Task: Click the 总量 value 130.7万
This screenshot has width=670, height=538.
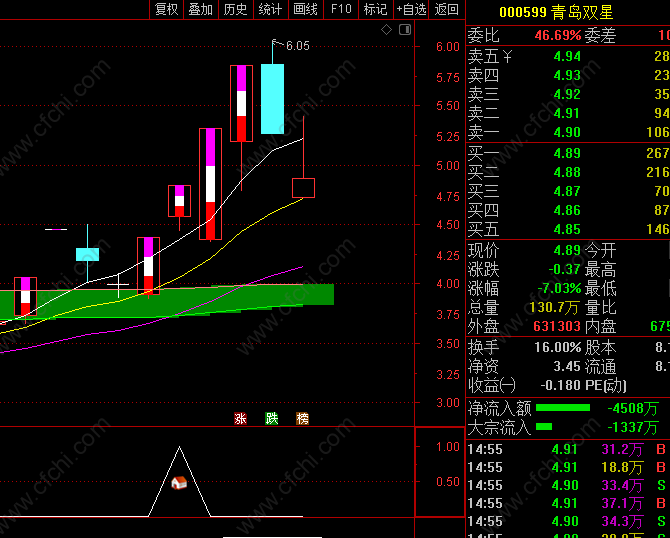Action: 554,308
